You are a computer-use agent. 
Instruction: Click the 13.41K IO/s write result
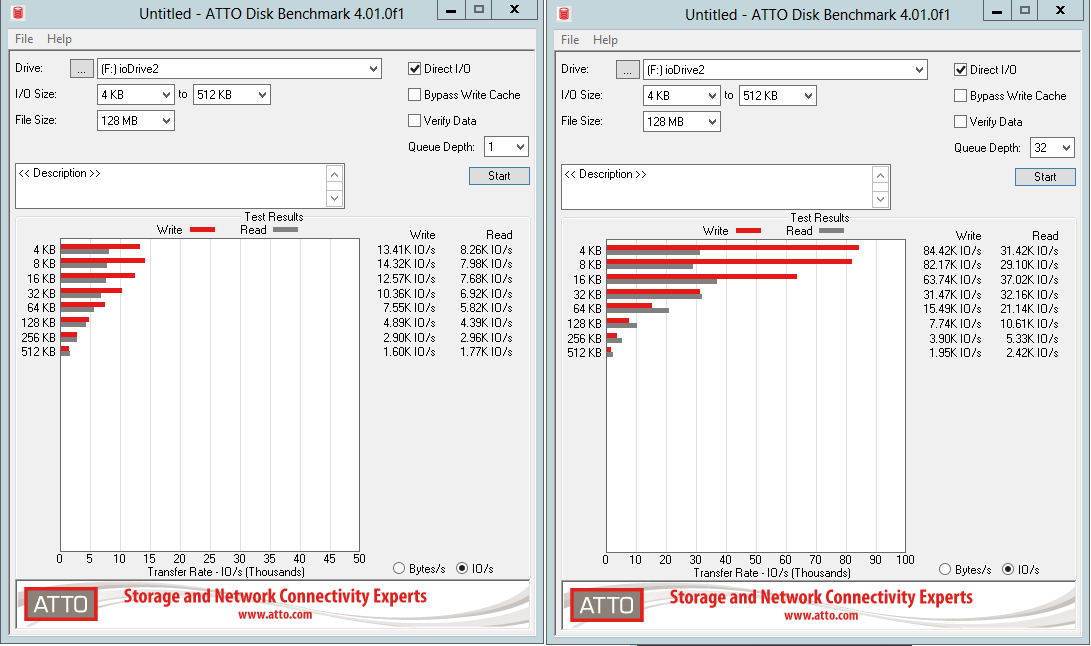click(406, 250)
